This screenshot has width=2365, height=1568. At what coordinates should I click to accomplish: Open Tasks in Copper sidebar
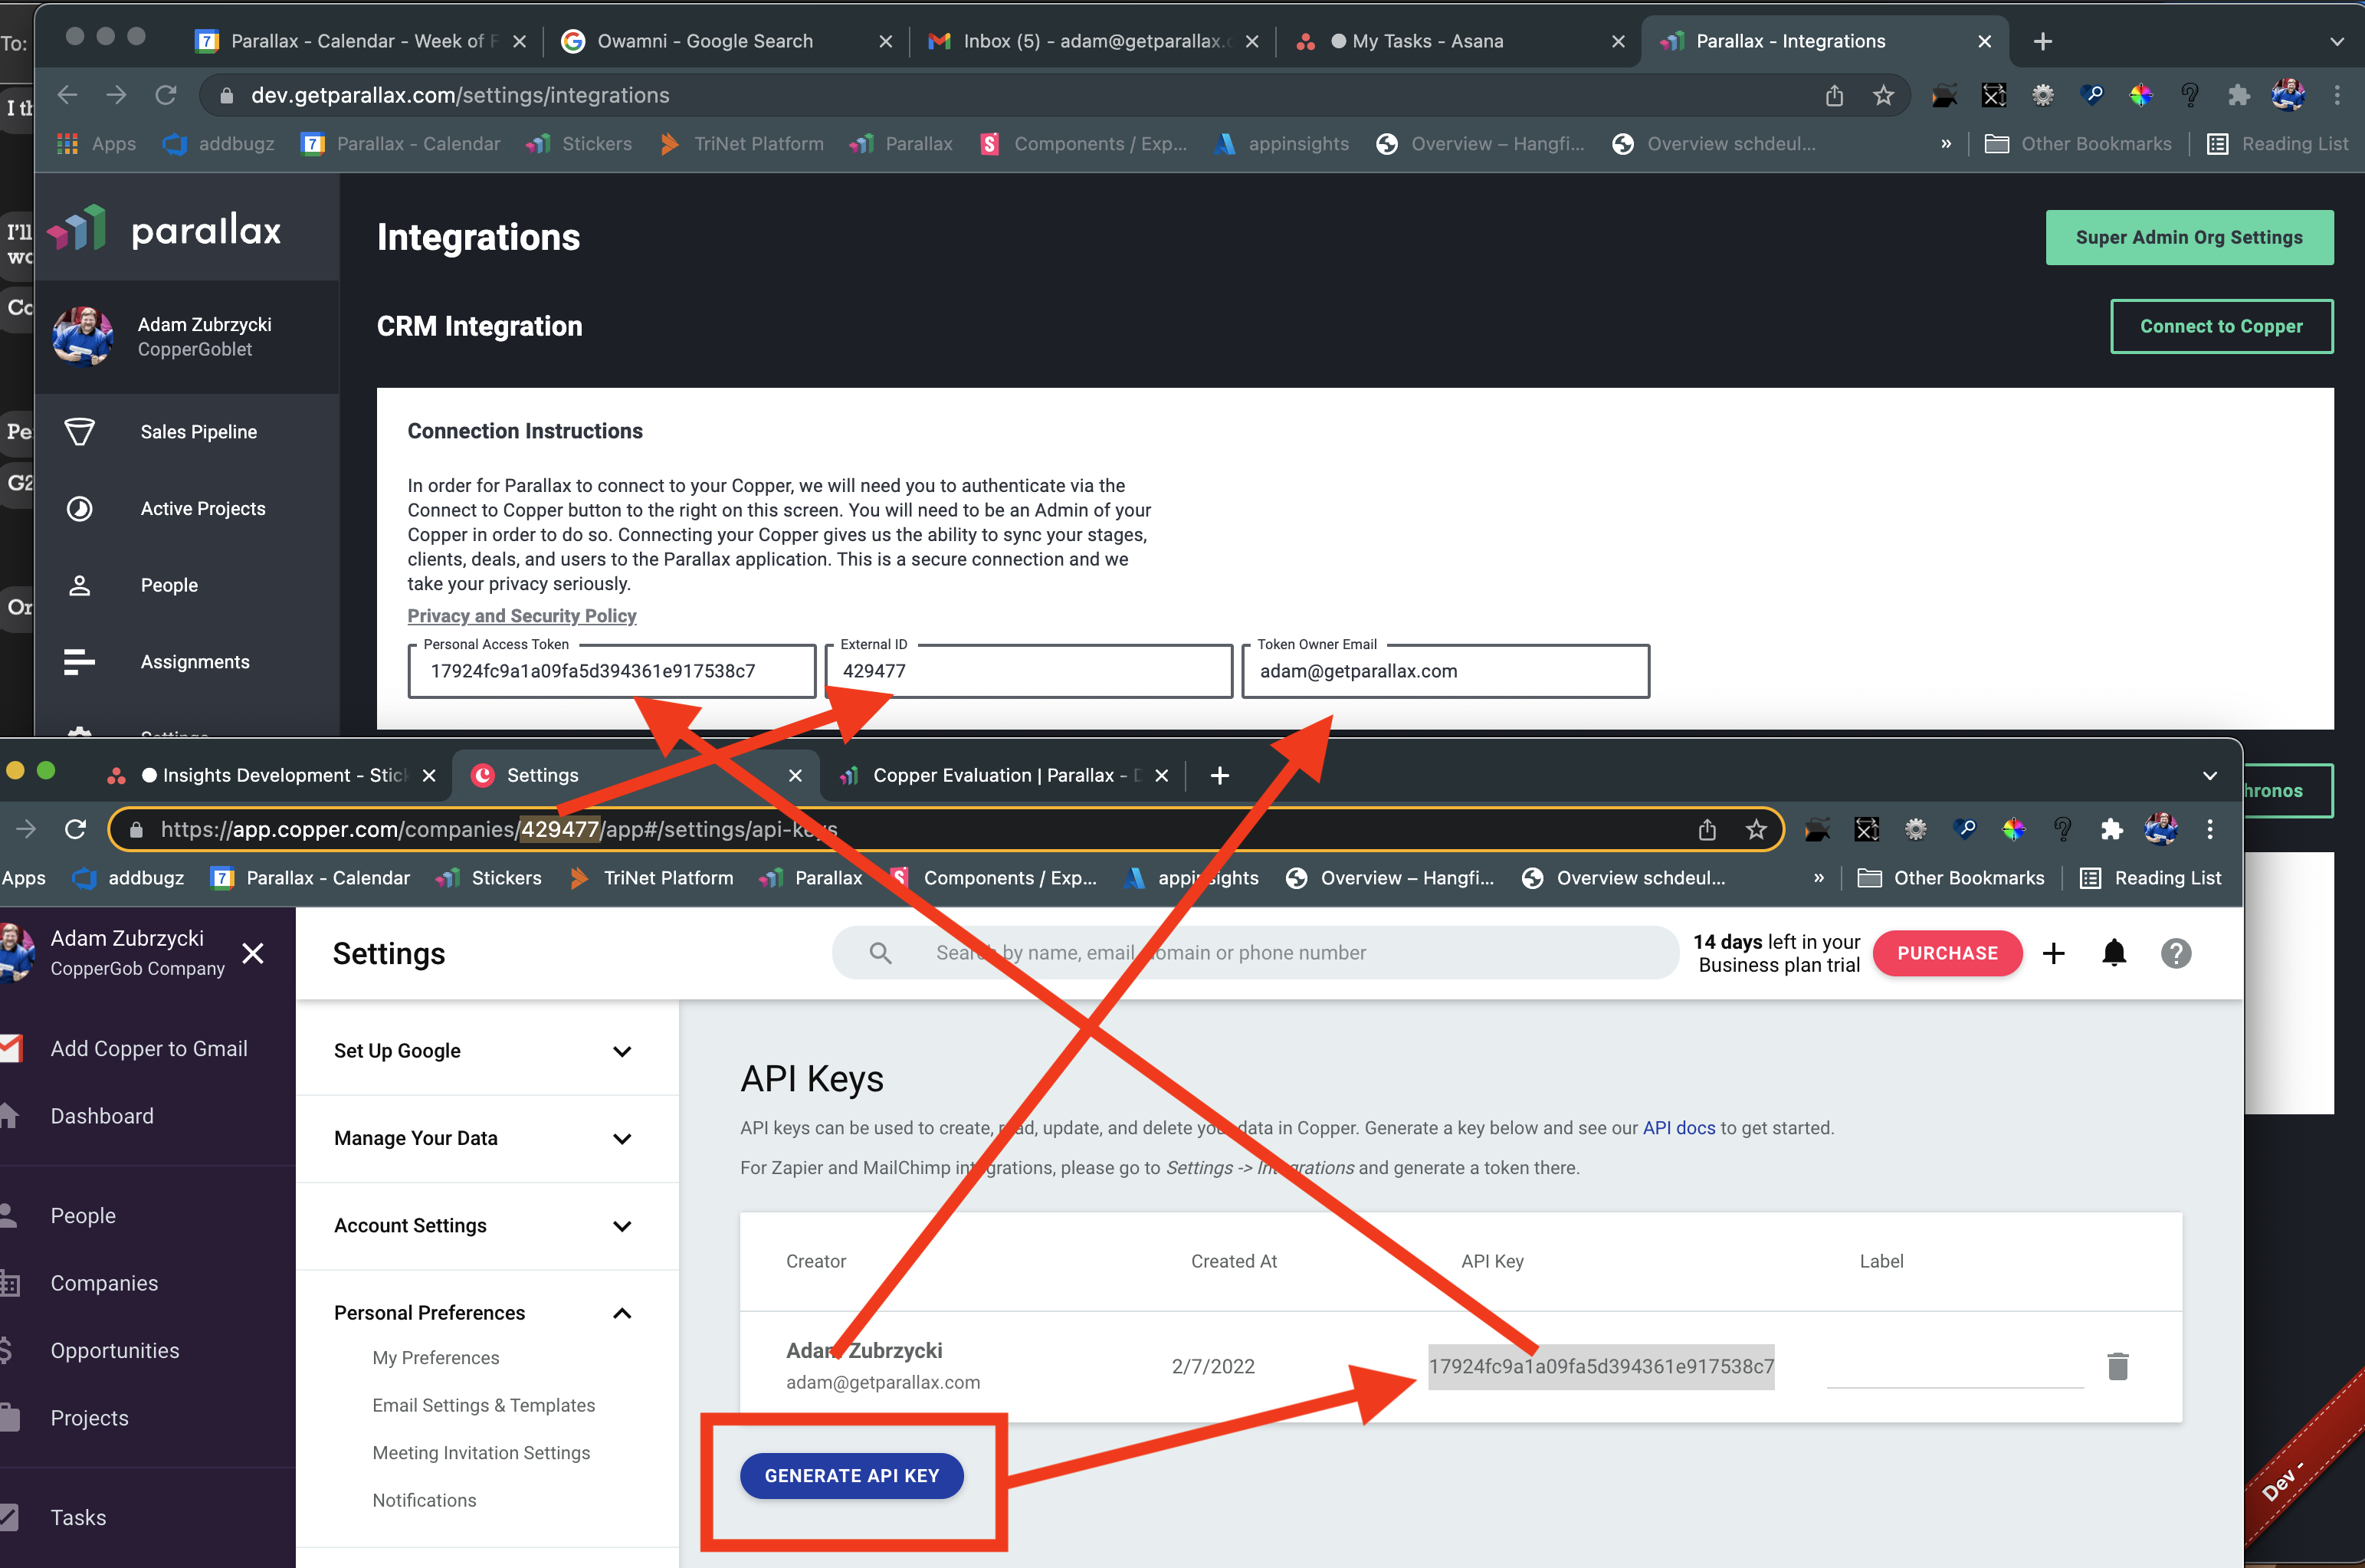coord(78,1518)
